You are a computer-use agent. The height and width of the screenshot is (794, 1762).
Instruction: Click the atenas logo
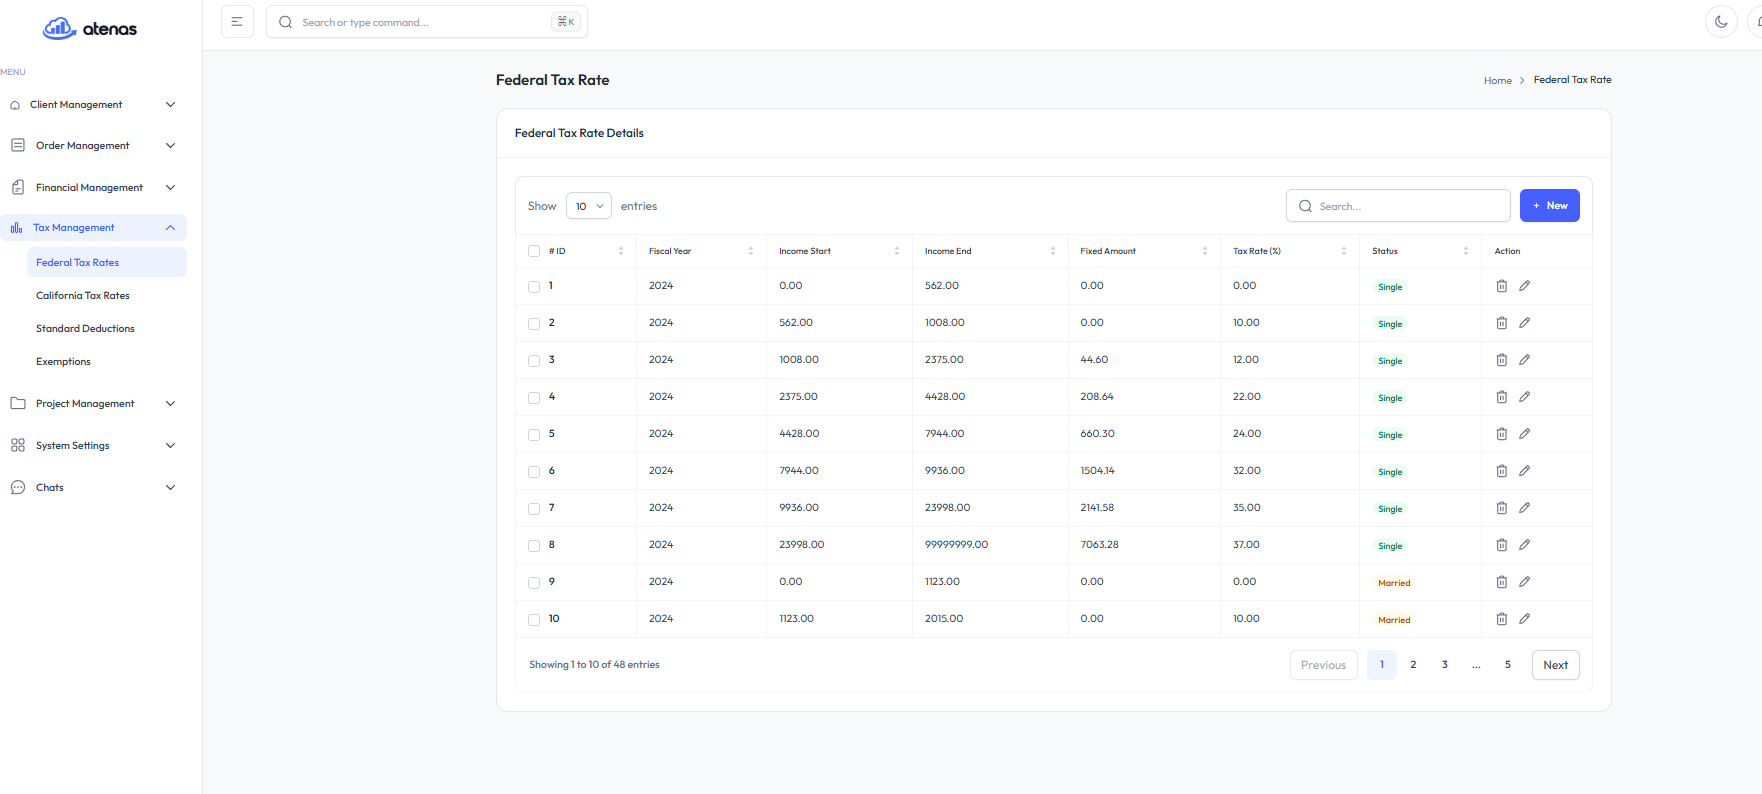pyautogui.click(x=90, y=29)
